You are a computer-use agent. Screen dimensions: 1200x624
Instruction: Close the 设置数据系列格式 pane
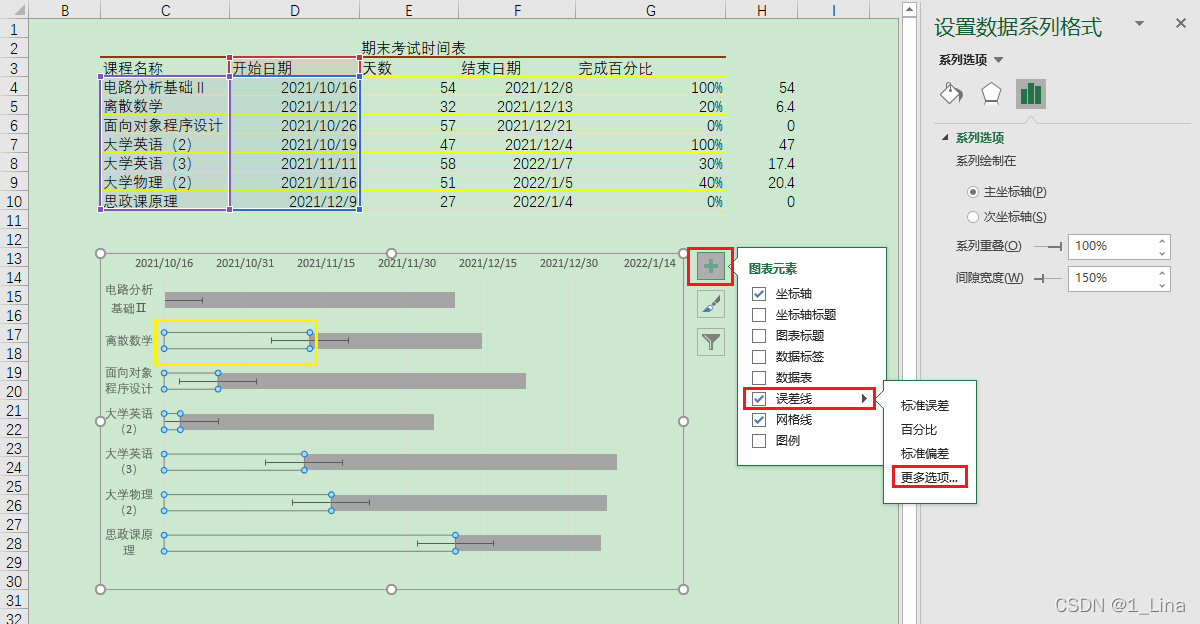tap(1180, 24)
